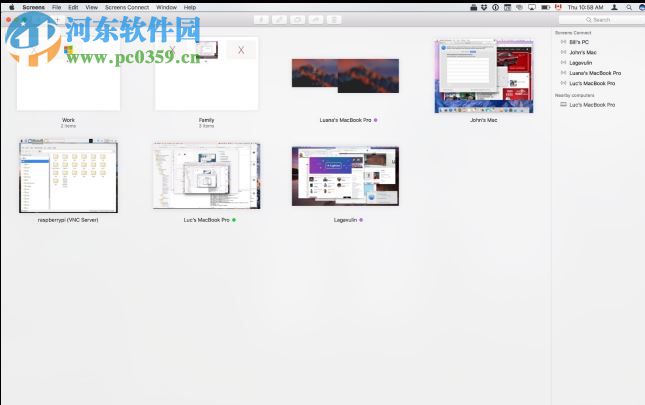
Task: Click the connection icon beside Bill's PC
Action: point(564,42)
